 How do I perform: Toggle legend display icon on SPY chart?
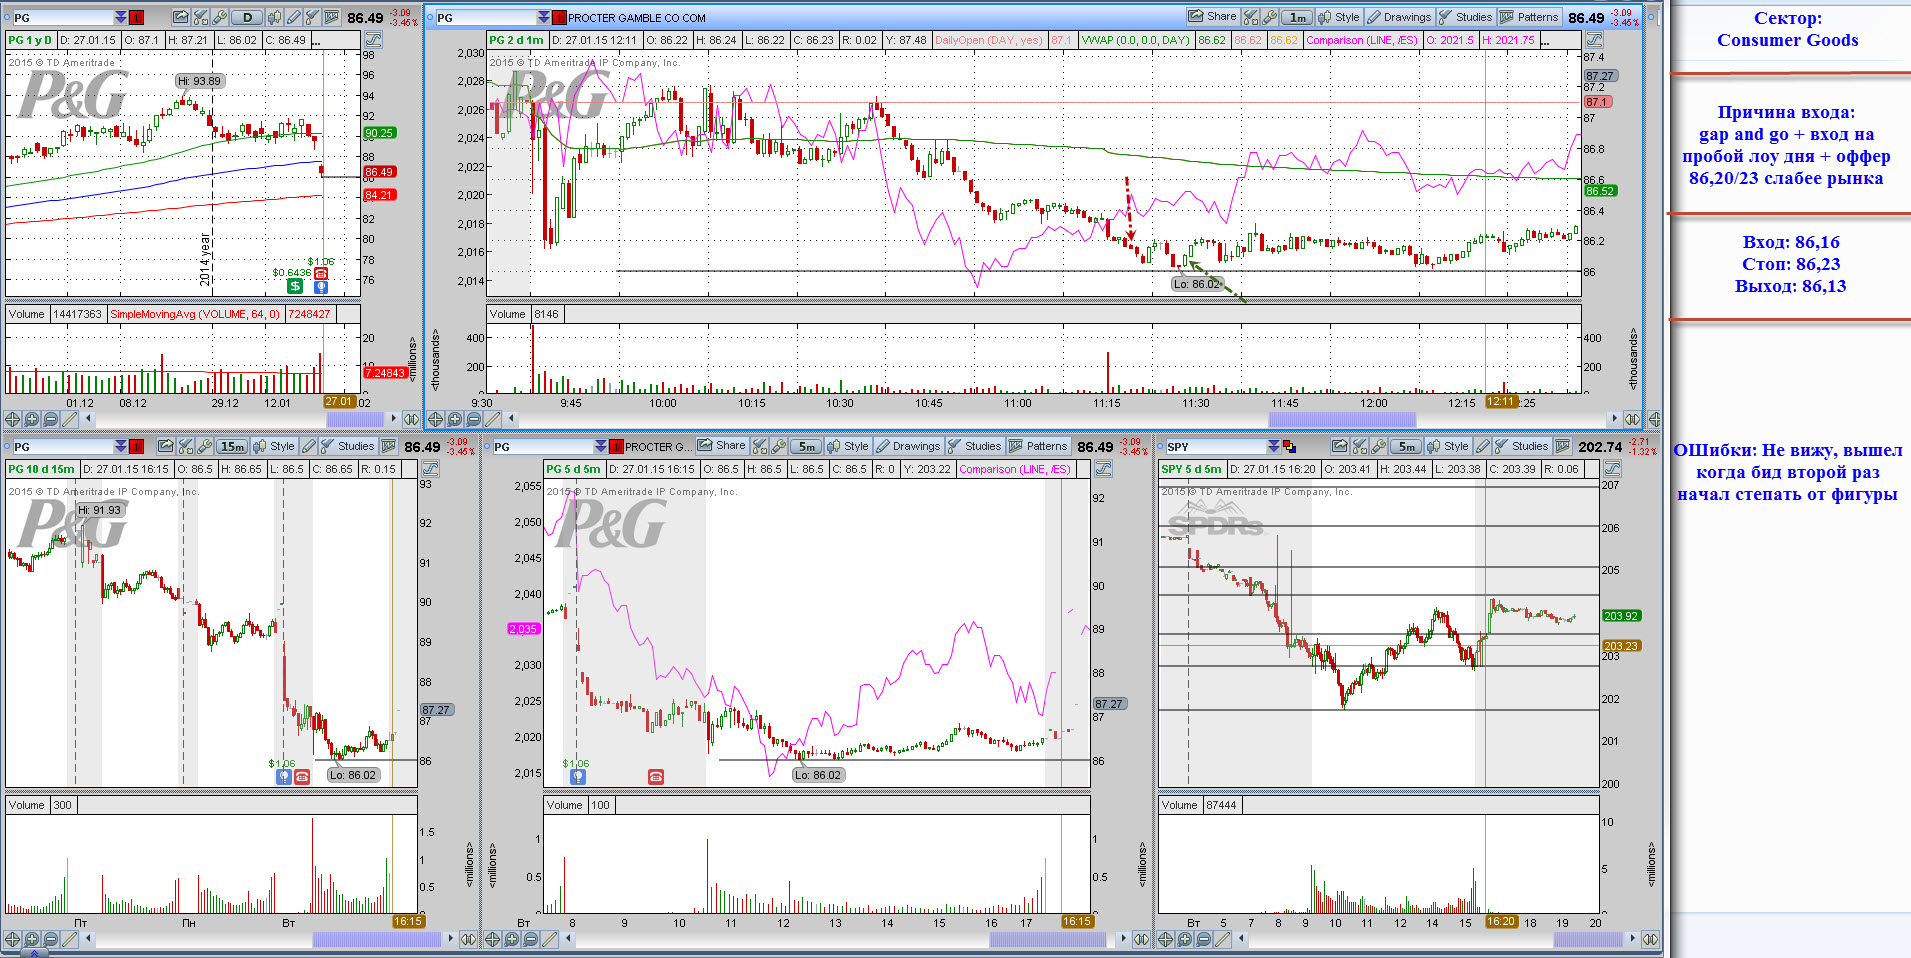(1611, 469)
